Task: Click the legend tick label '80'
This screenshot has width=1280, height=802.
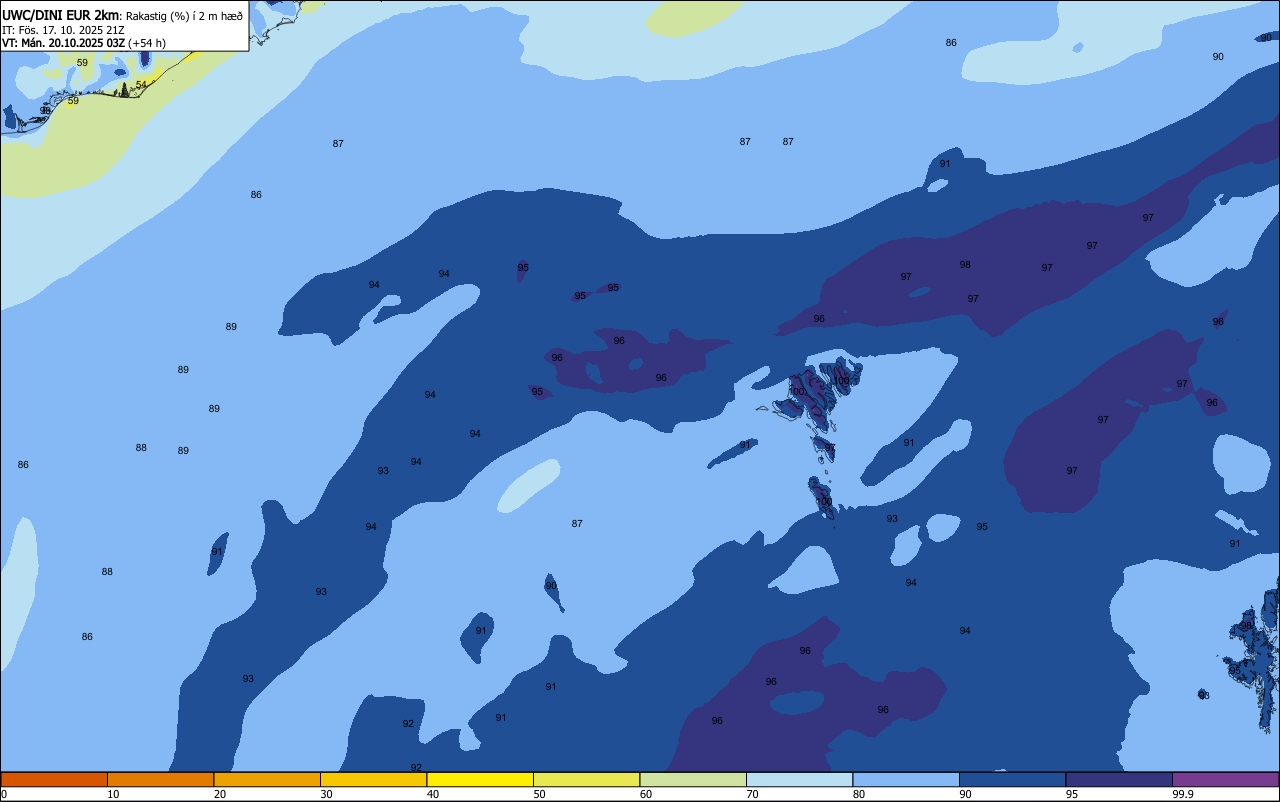Action: coord(859,794)
